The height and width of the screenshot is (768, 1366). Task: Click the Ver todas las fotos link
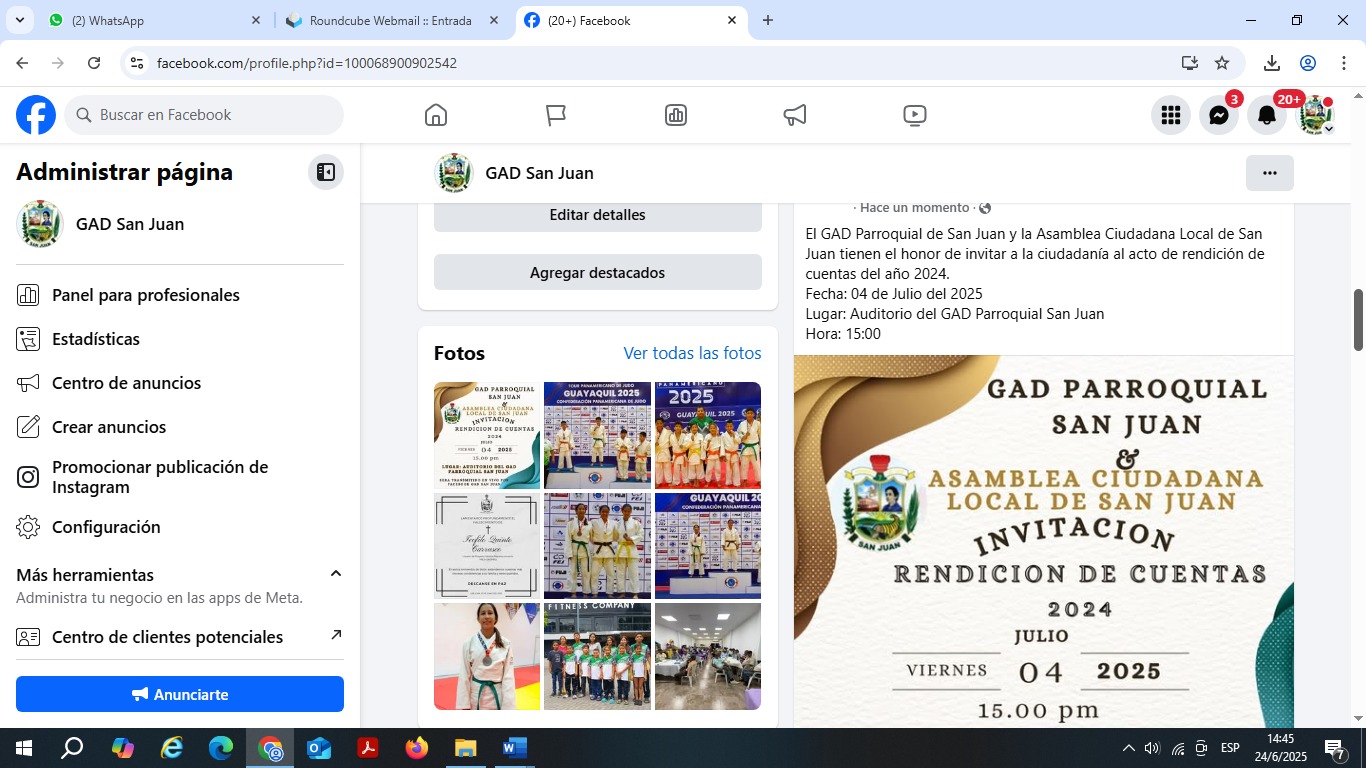pos(692,353)
